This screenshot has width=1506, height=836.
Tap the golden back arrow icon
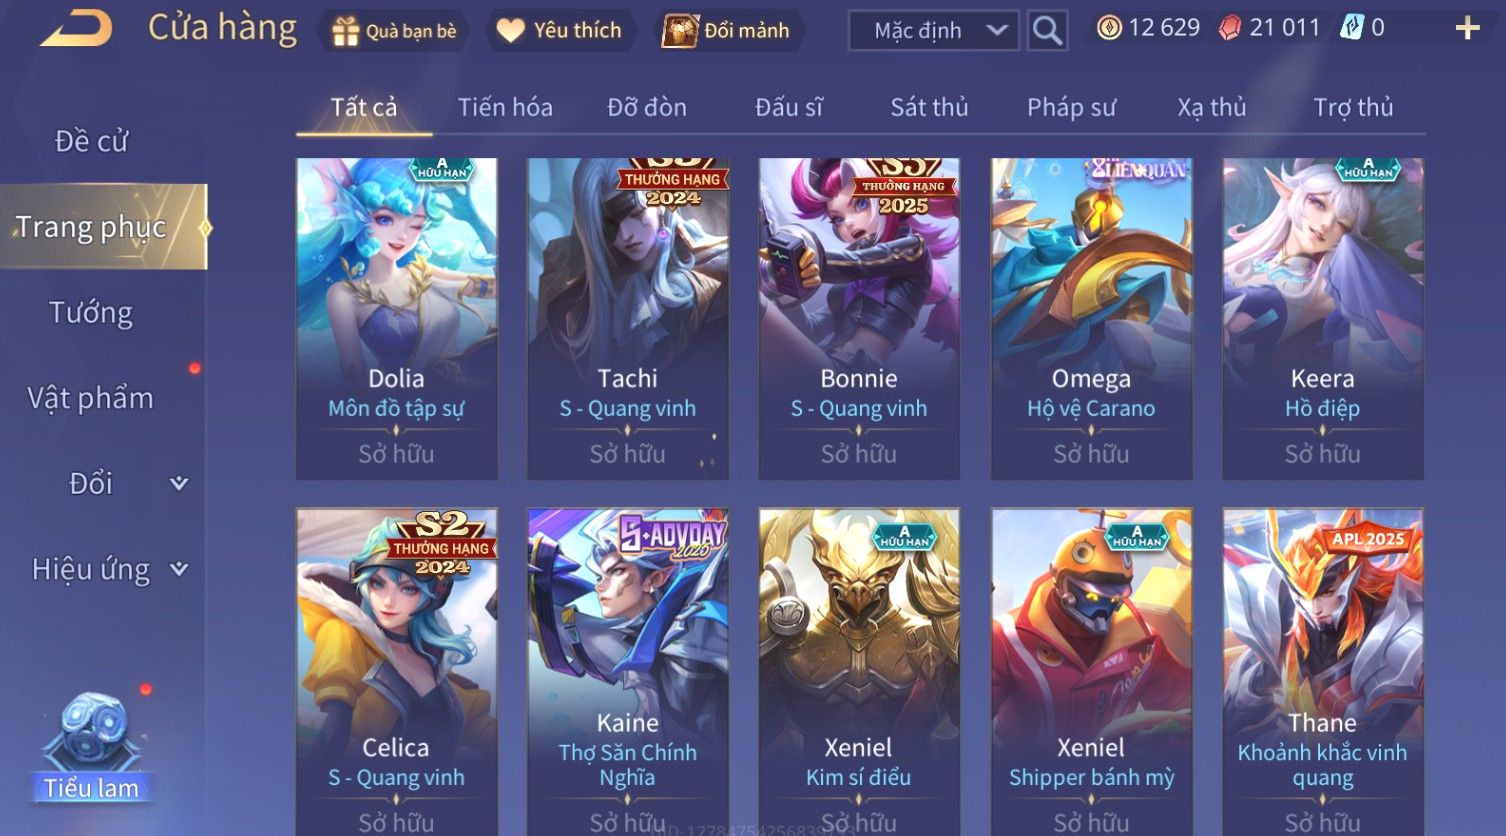point(76,28)
